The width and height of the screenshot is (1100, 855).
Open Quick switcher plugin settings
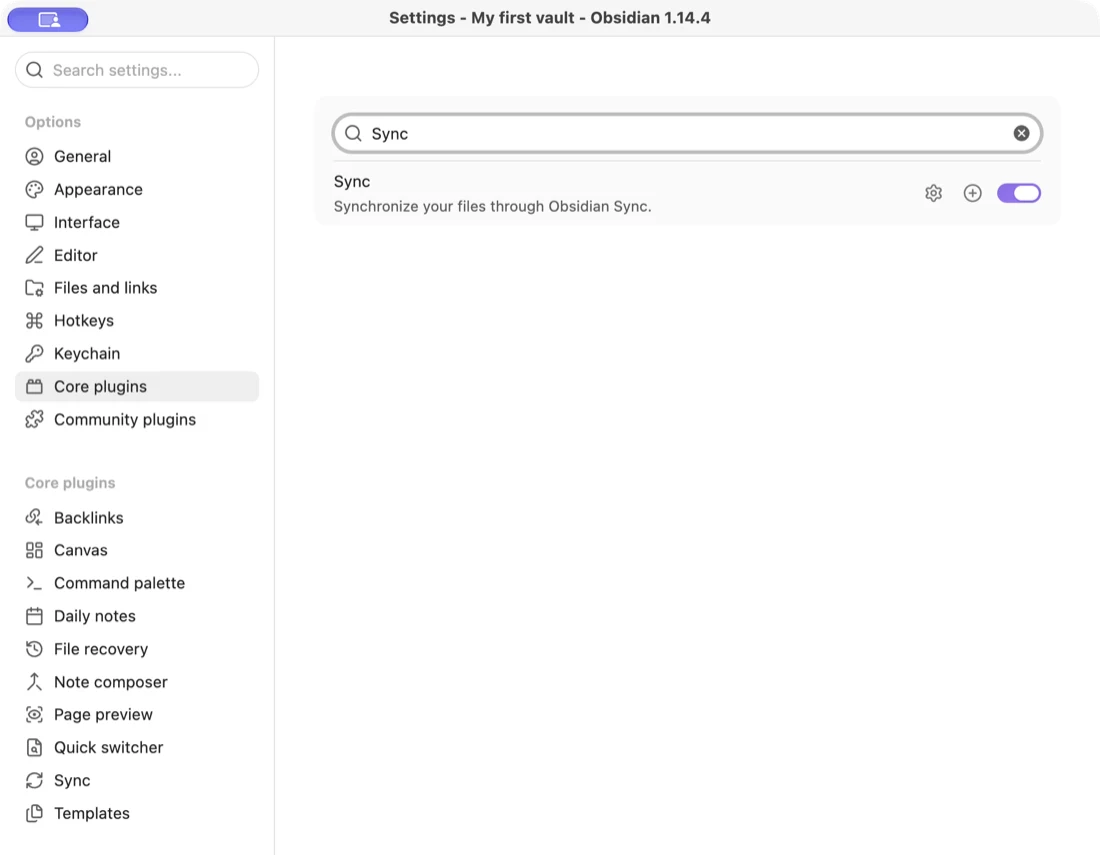point(137,748)
